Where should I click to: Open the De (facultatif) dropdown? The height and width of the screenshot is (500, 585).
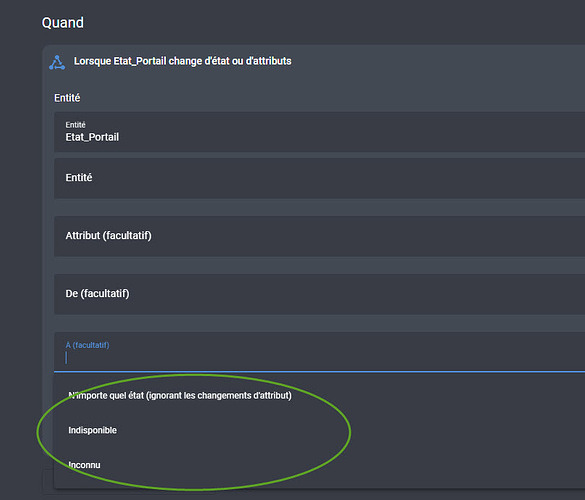point(319,294)
